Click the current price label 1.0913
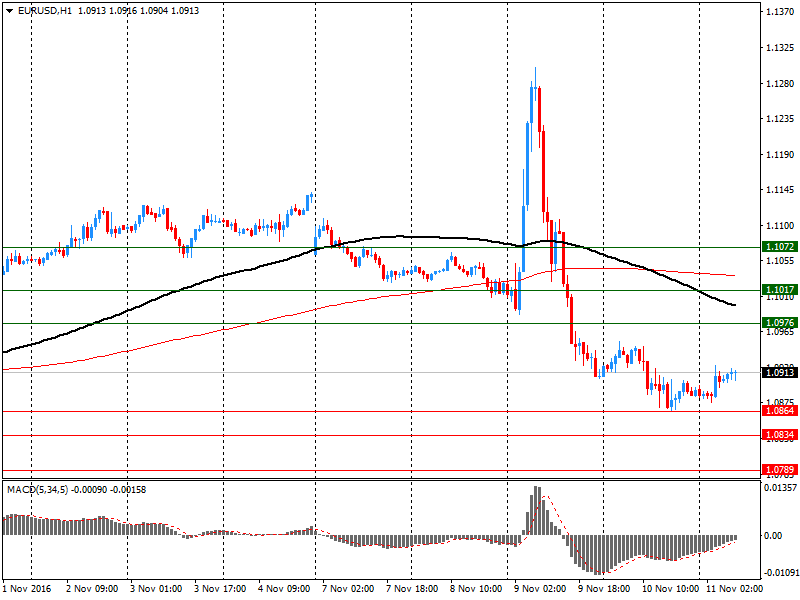 tap(780, 372)
